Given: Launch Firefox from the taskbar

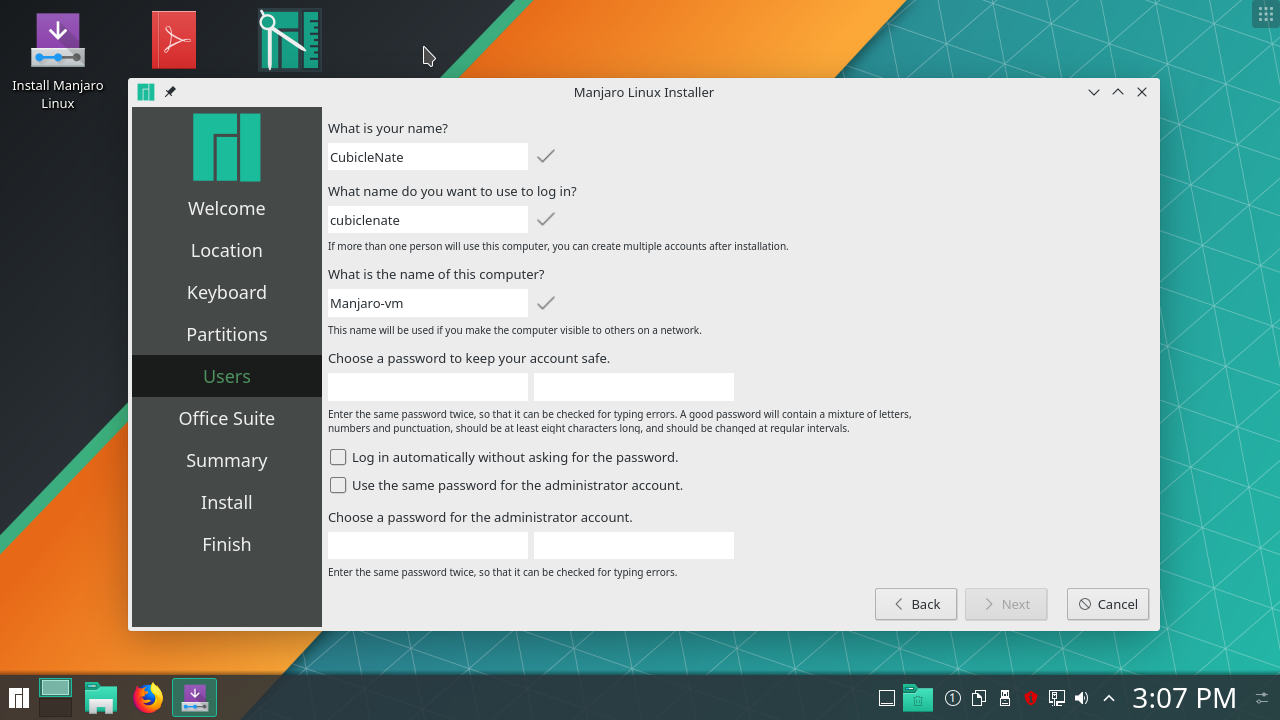Looking at the screenshot, I should pyautogui.click(x=147, y=697).
